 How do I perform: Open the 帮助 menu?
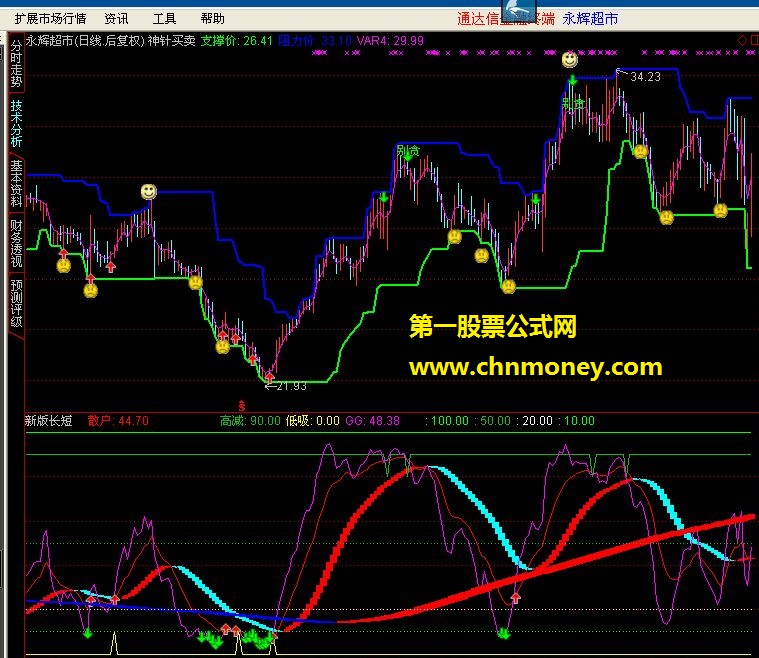213,19
